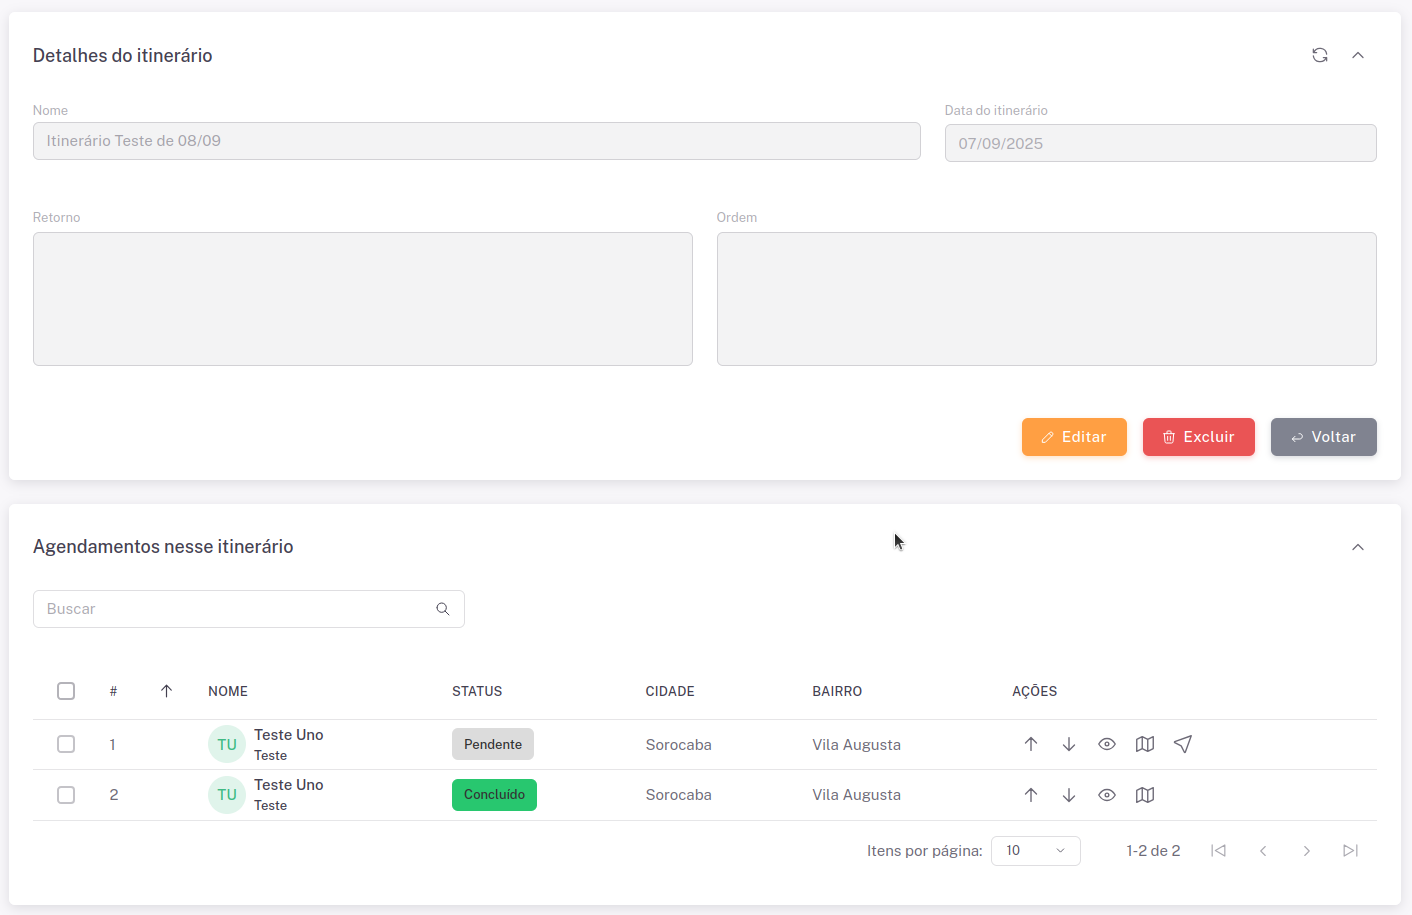Check the box for appointment row 1

point(66,744)
